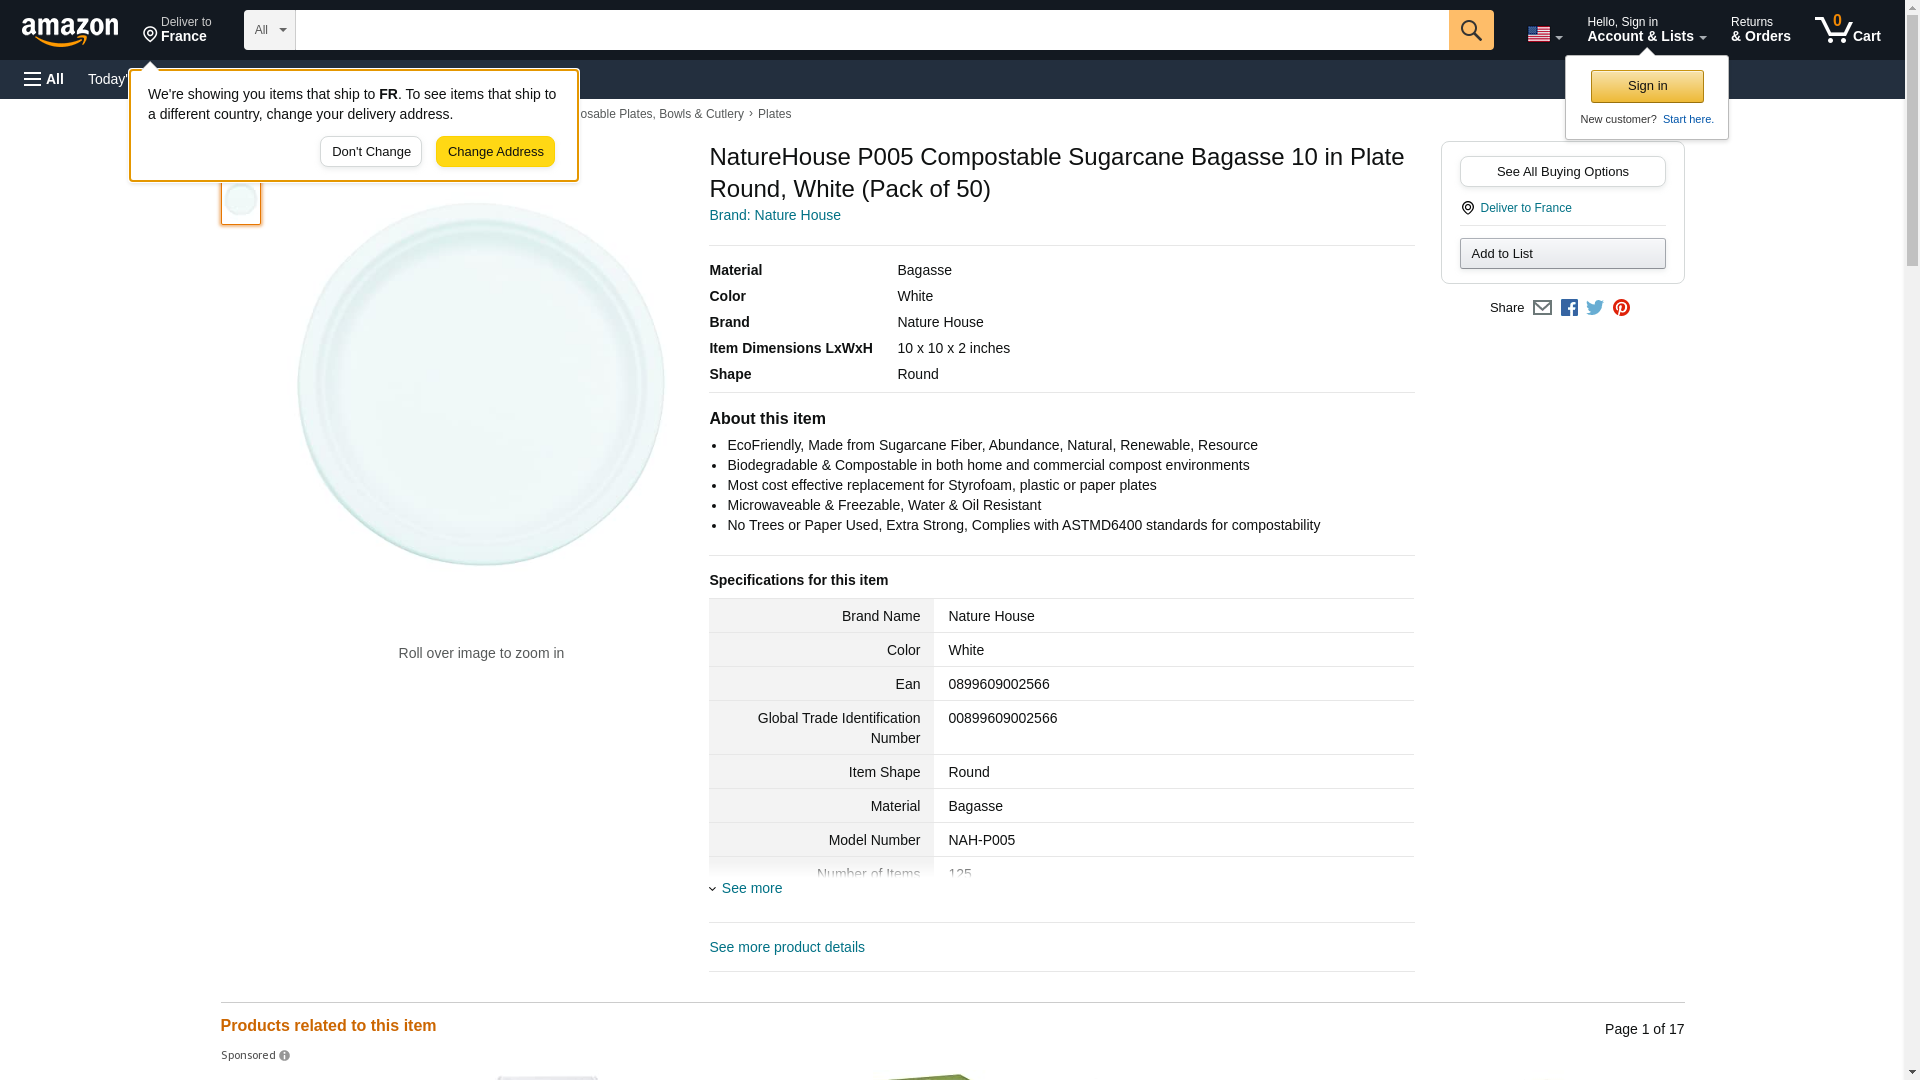1920x1080 pixels.
Task: Click into the Amazon search field
Action: (870, 30)
